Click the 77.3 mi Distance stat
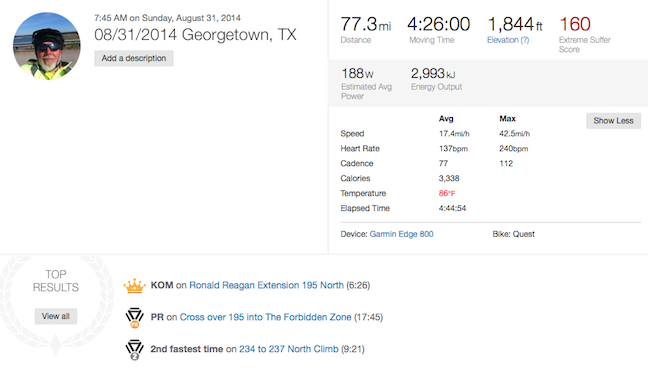This screenshot has height=370, width=648. [366, 29]
